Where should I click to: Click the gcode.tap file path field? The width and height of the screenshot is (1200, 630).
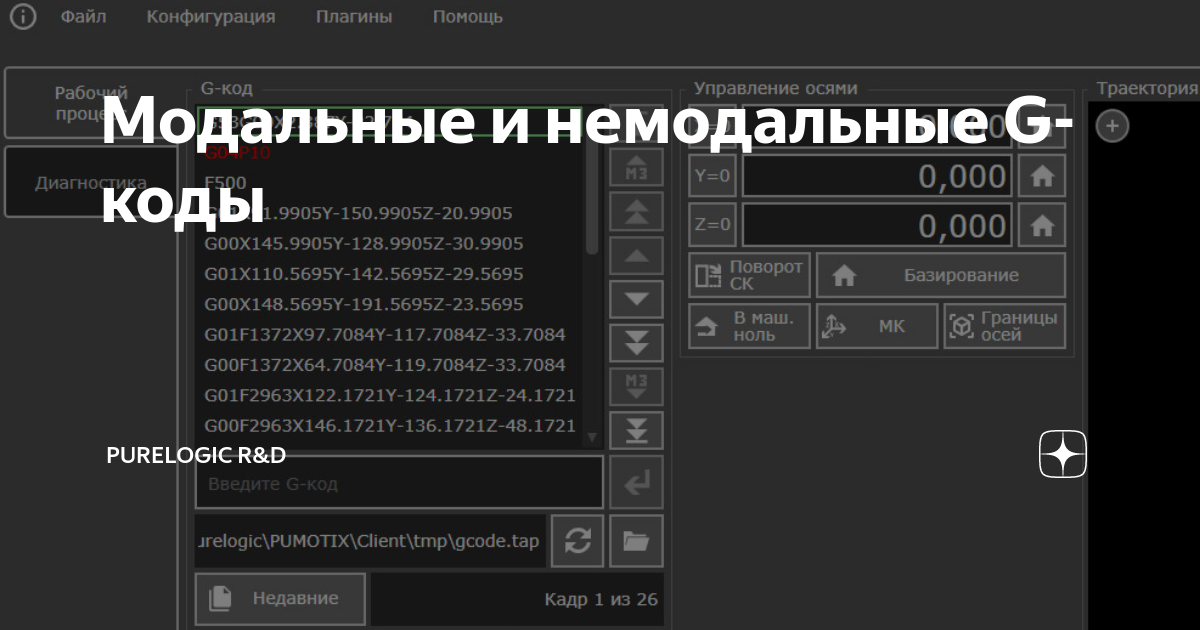[x=371, y=541]
